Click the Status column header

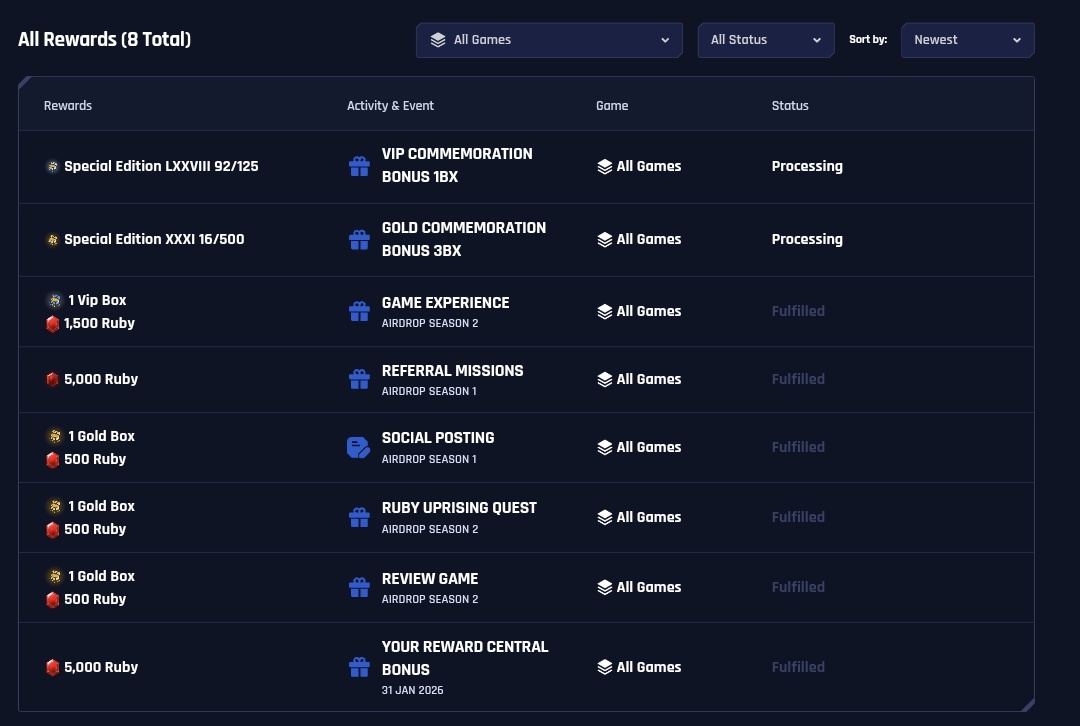789,105
